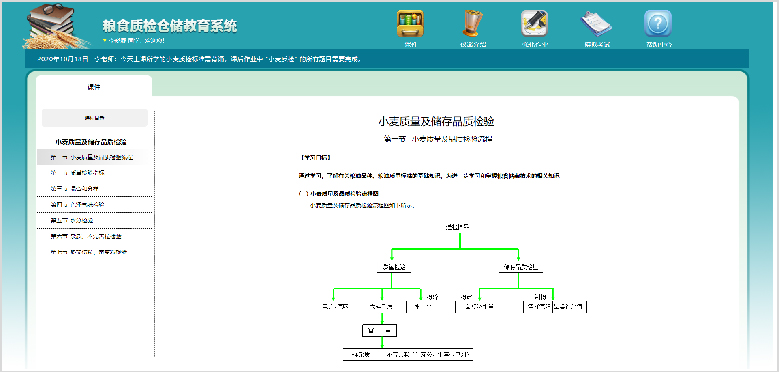Open the 第四节 section in sidebar
The height and width of the screenshot is (372, 779).
[77, 205]
